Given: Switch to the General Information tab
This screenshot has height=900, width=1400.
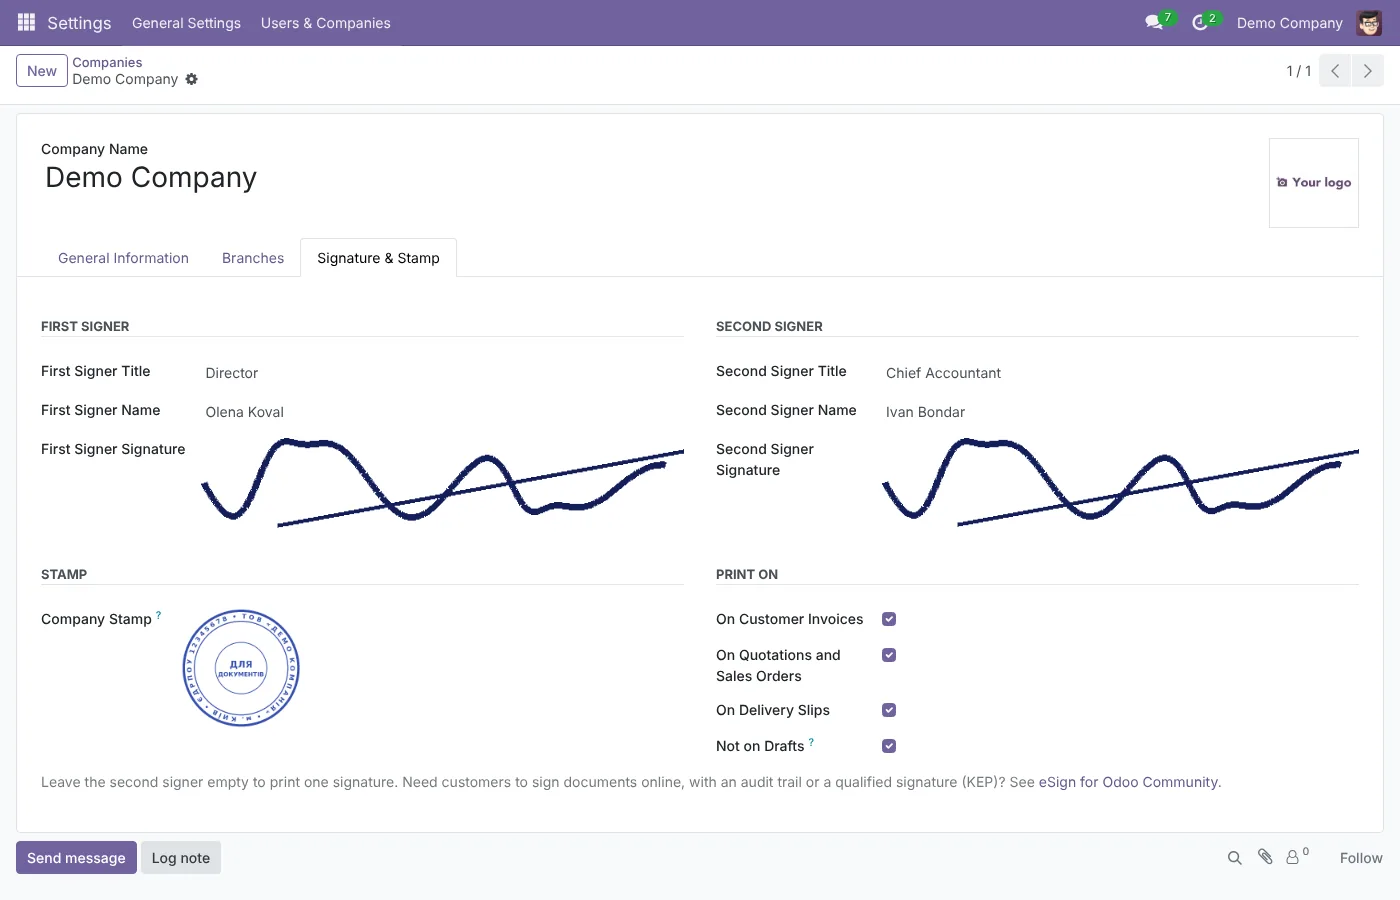Looking at the screenshot, I should [123, 258].
